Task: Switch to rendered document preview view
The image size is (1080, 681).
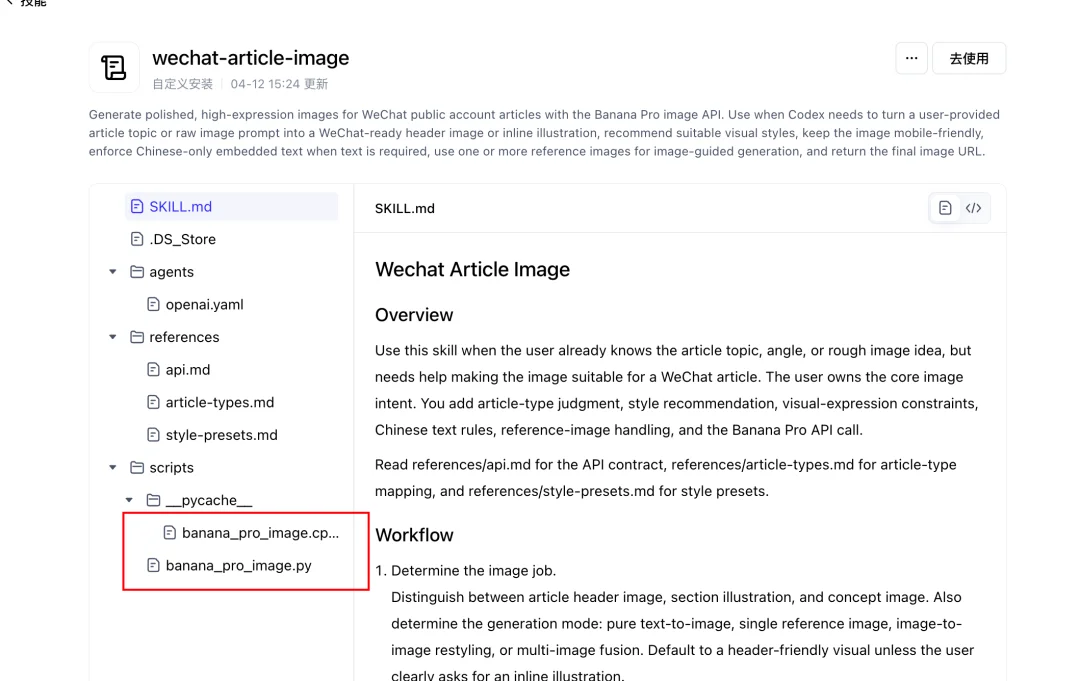Action: point(945,208)
